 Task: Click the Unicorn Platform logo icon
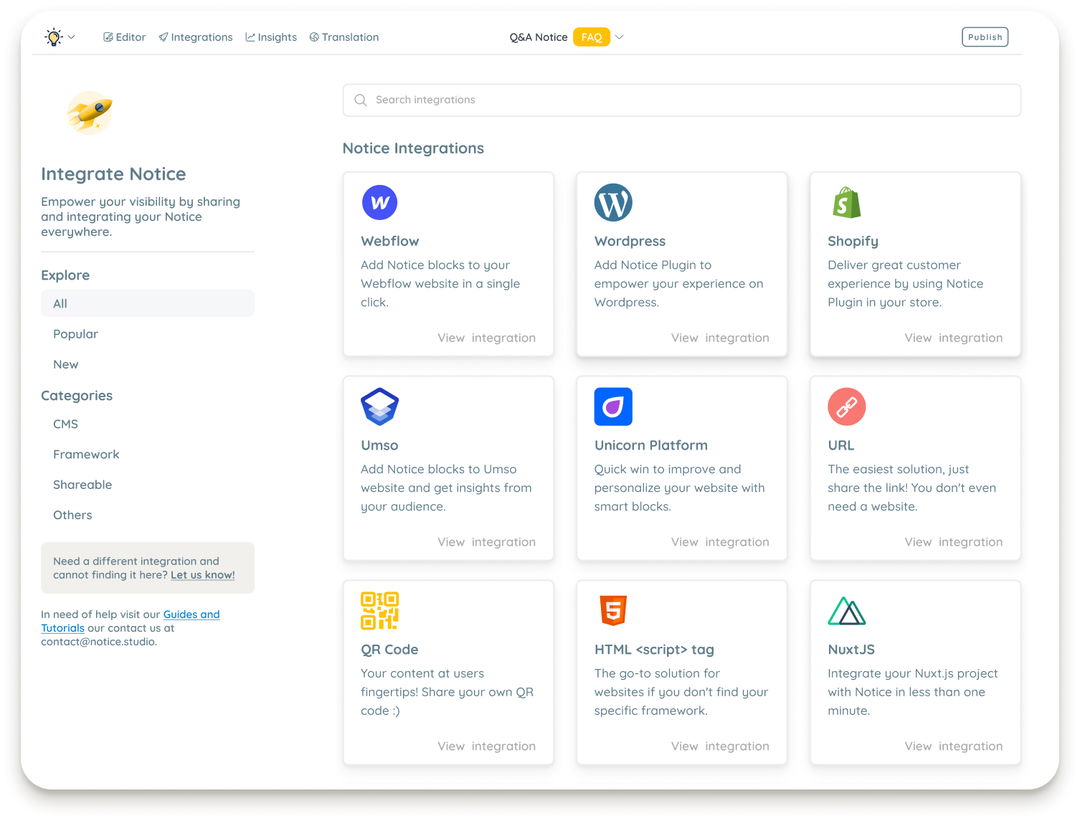(x=613, y=406)
